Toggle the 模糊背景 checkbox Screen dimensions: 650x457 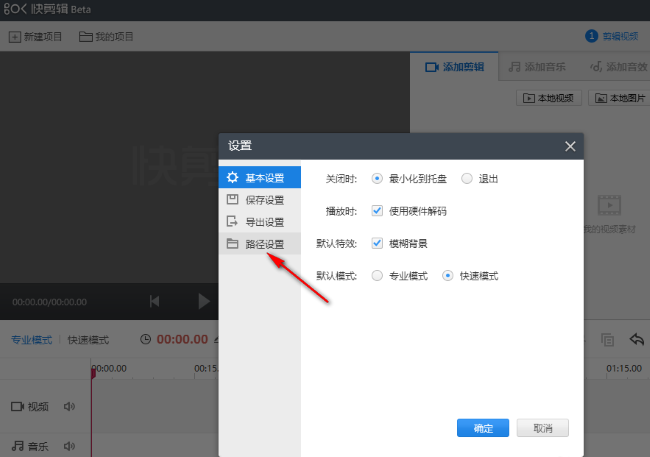point(377,243)
